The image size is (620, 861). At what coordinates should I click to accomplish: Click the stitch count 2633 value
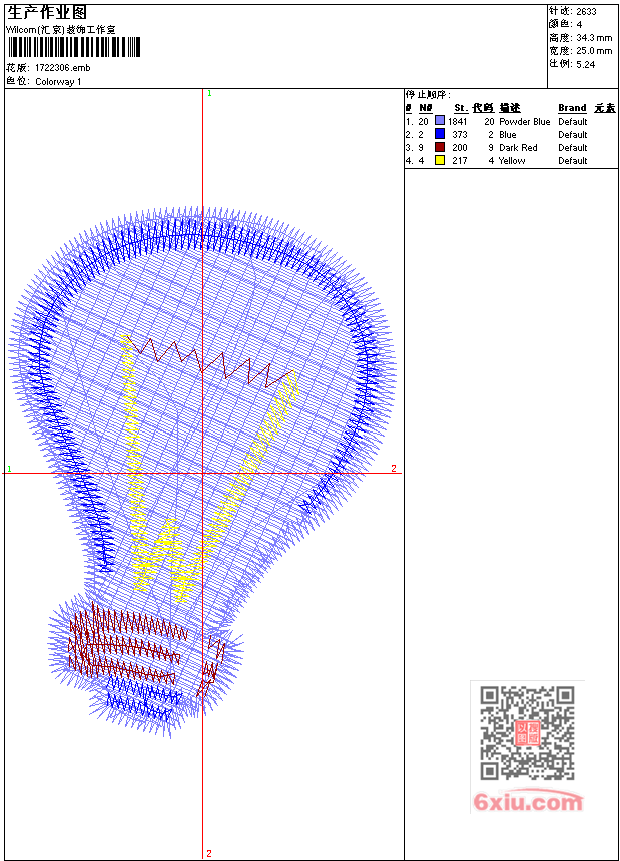[586, 11]
